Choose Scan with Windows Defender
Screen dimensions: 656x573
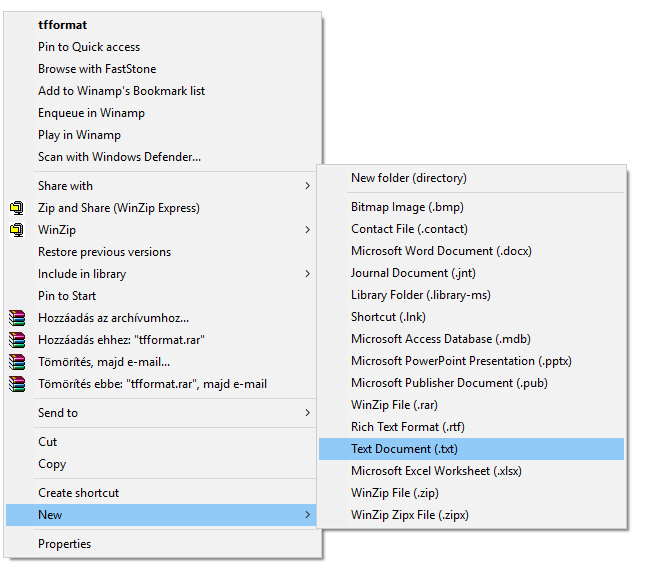tap(119, 157)
